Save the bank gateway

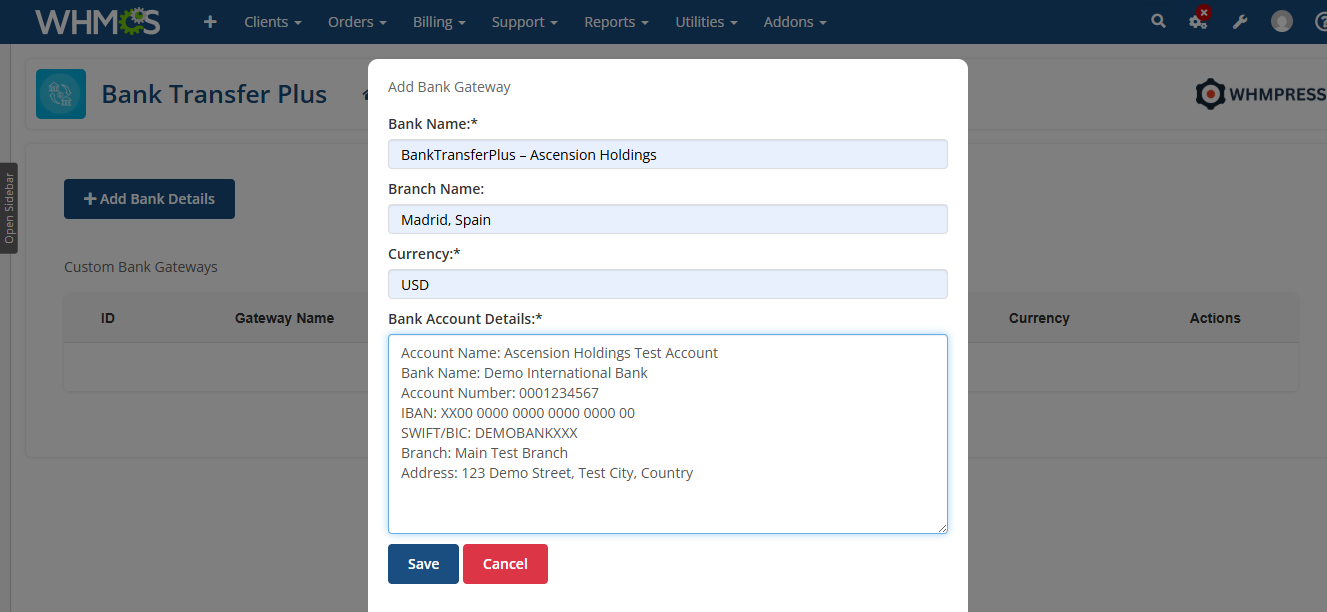(423, 564)
